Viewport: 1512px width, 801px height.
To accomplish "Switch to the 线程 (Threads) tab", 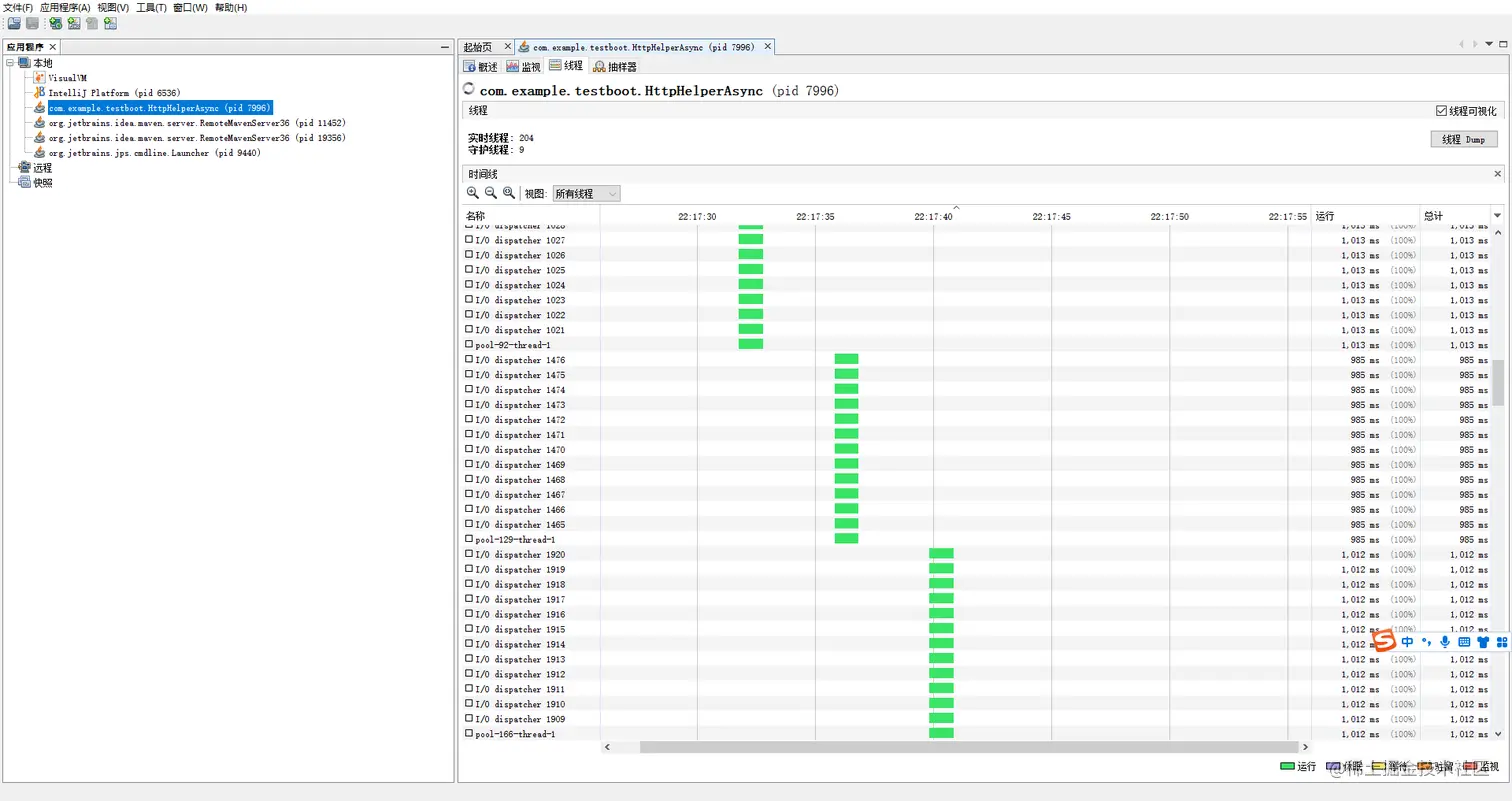I will tap(566, 66).
